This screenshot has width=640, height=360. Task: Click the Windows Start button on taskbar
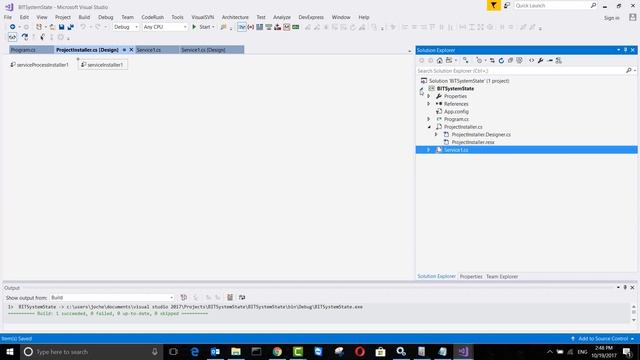10,351
